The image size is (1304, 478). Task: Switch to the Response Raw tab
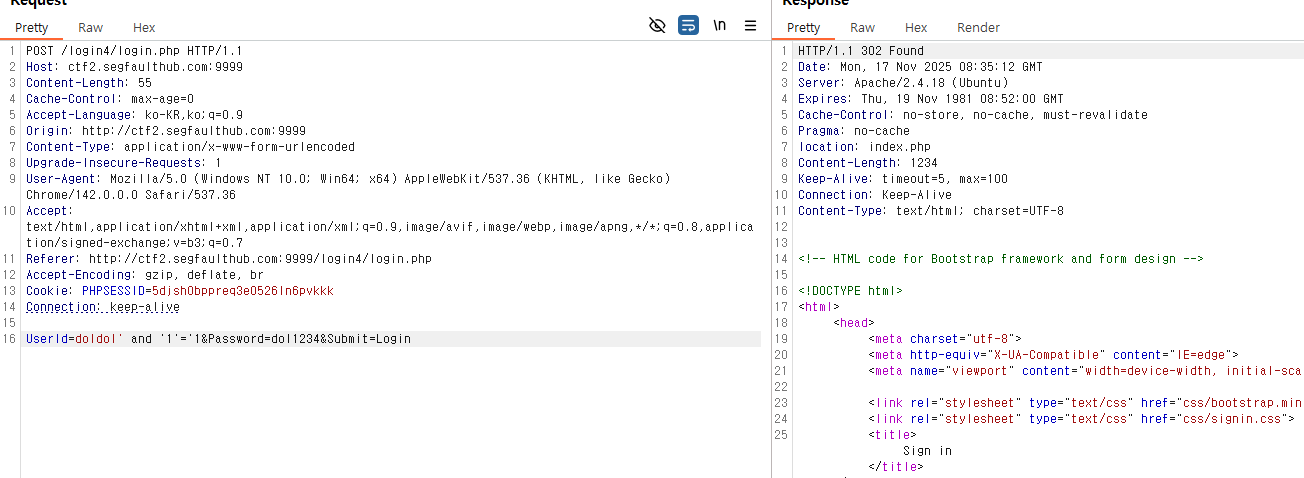pos(862,28)
